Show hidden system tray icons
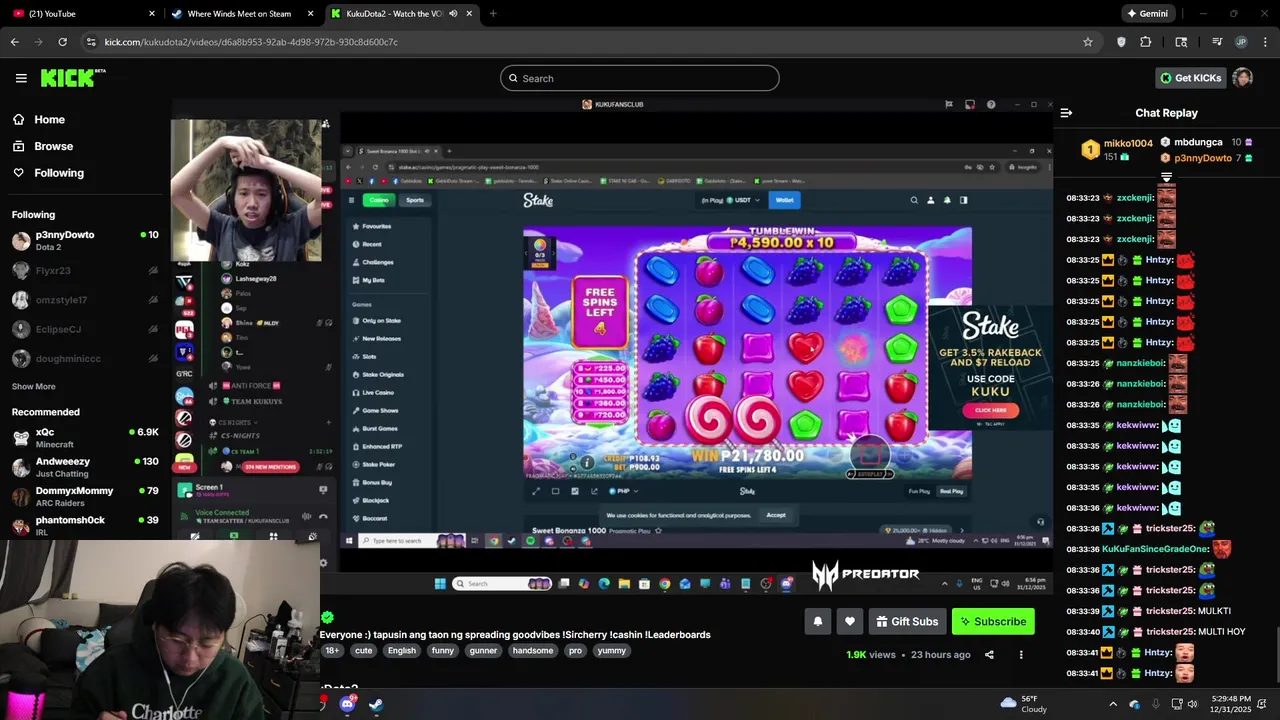 [1113, 704]
